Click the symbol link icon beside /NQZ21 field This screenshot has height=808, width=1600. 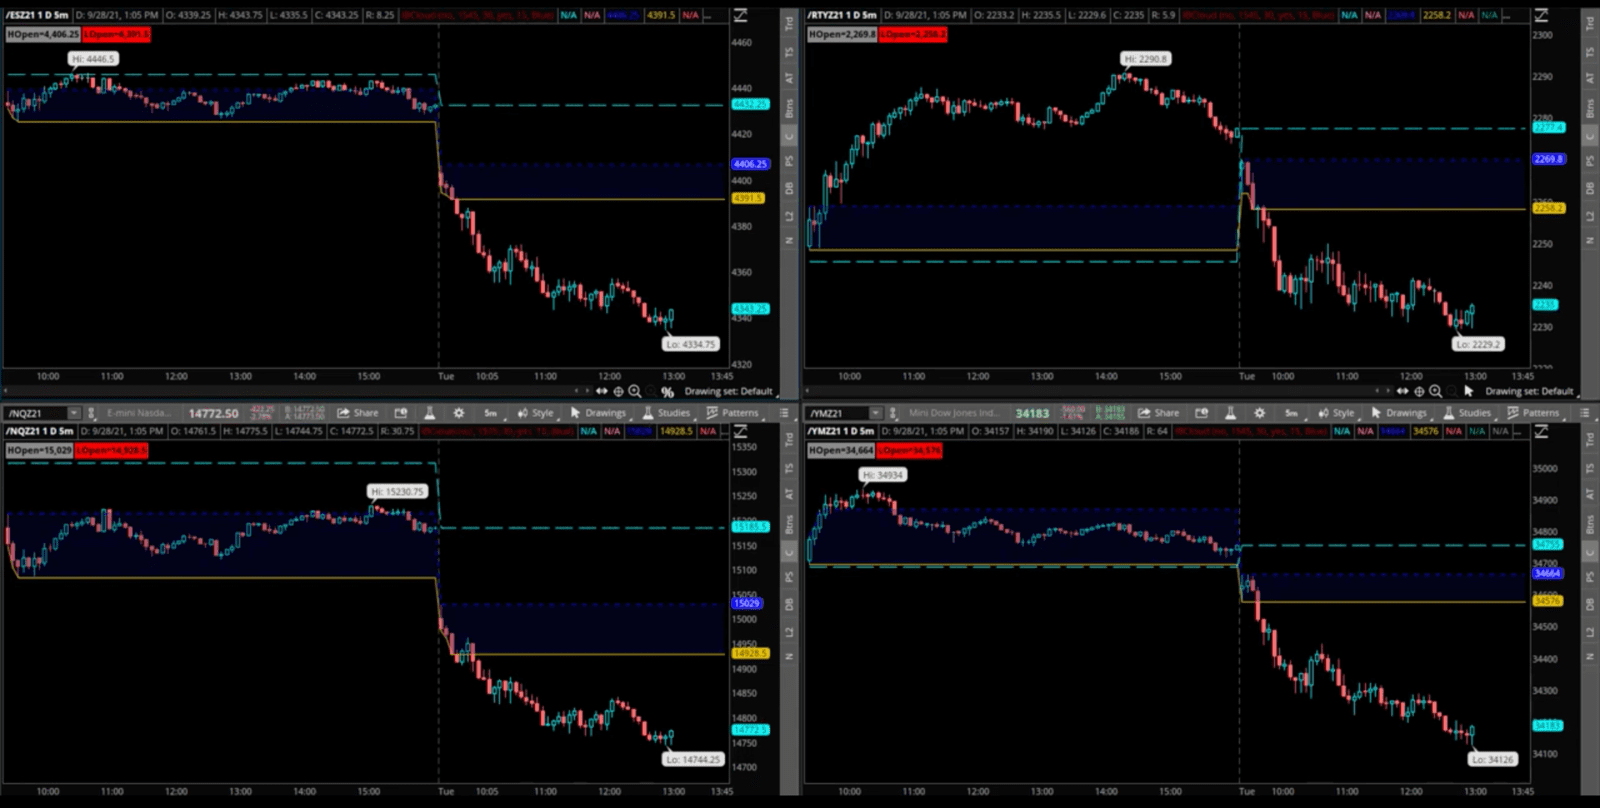tap(91, 413)
